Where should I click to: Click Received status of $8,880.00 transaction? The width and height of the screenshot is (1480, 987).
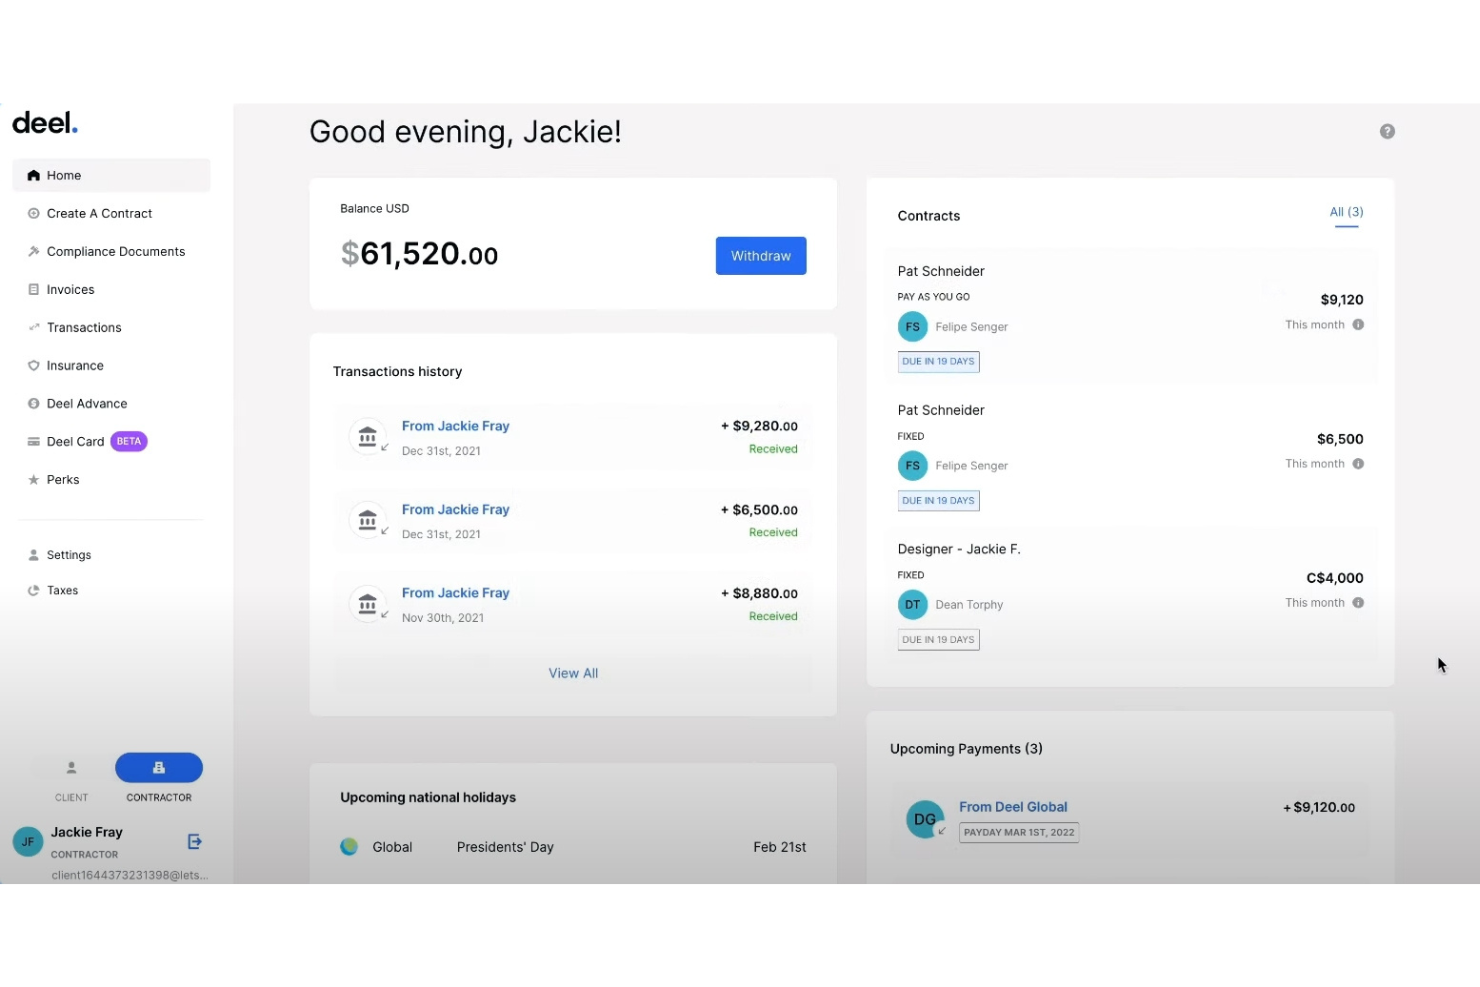[x=773, y=616]
